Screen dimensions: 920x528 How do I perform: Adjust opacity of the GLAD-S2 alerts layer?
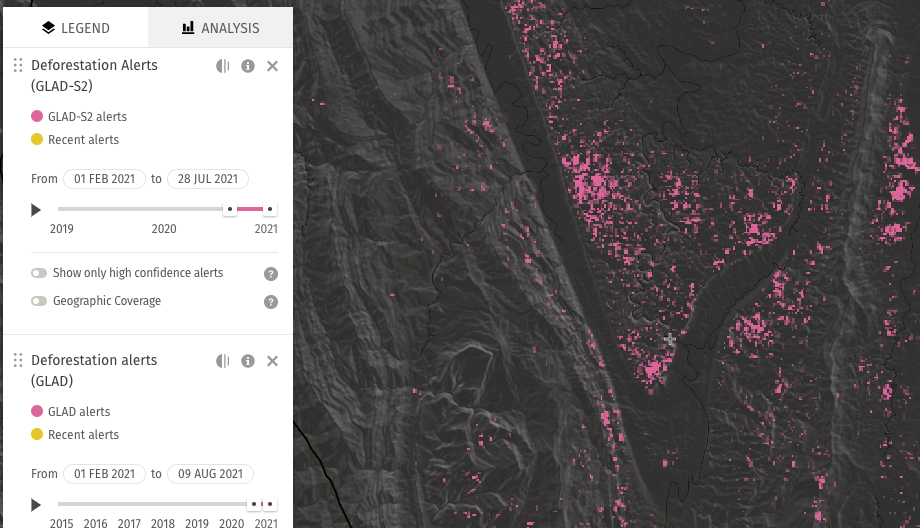(x=222, y=66)
